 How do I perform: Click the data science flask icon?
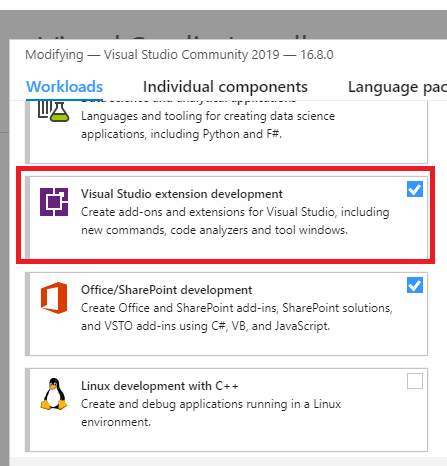pyautogui.click(x=54, y=111)
